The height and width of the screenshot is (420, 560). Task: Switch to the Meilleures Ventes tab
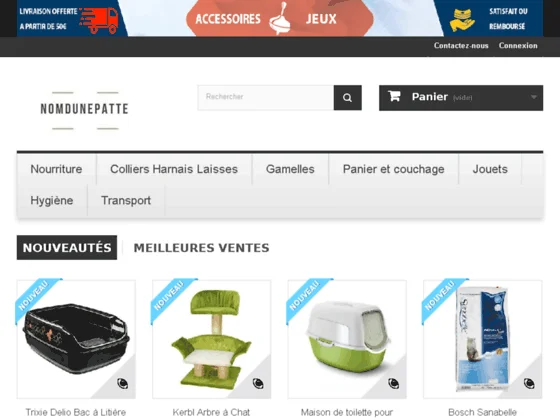click(x=201, y=248)
